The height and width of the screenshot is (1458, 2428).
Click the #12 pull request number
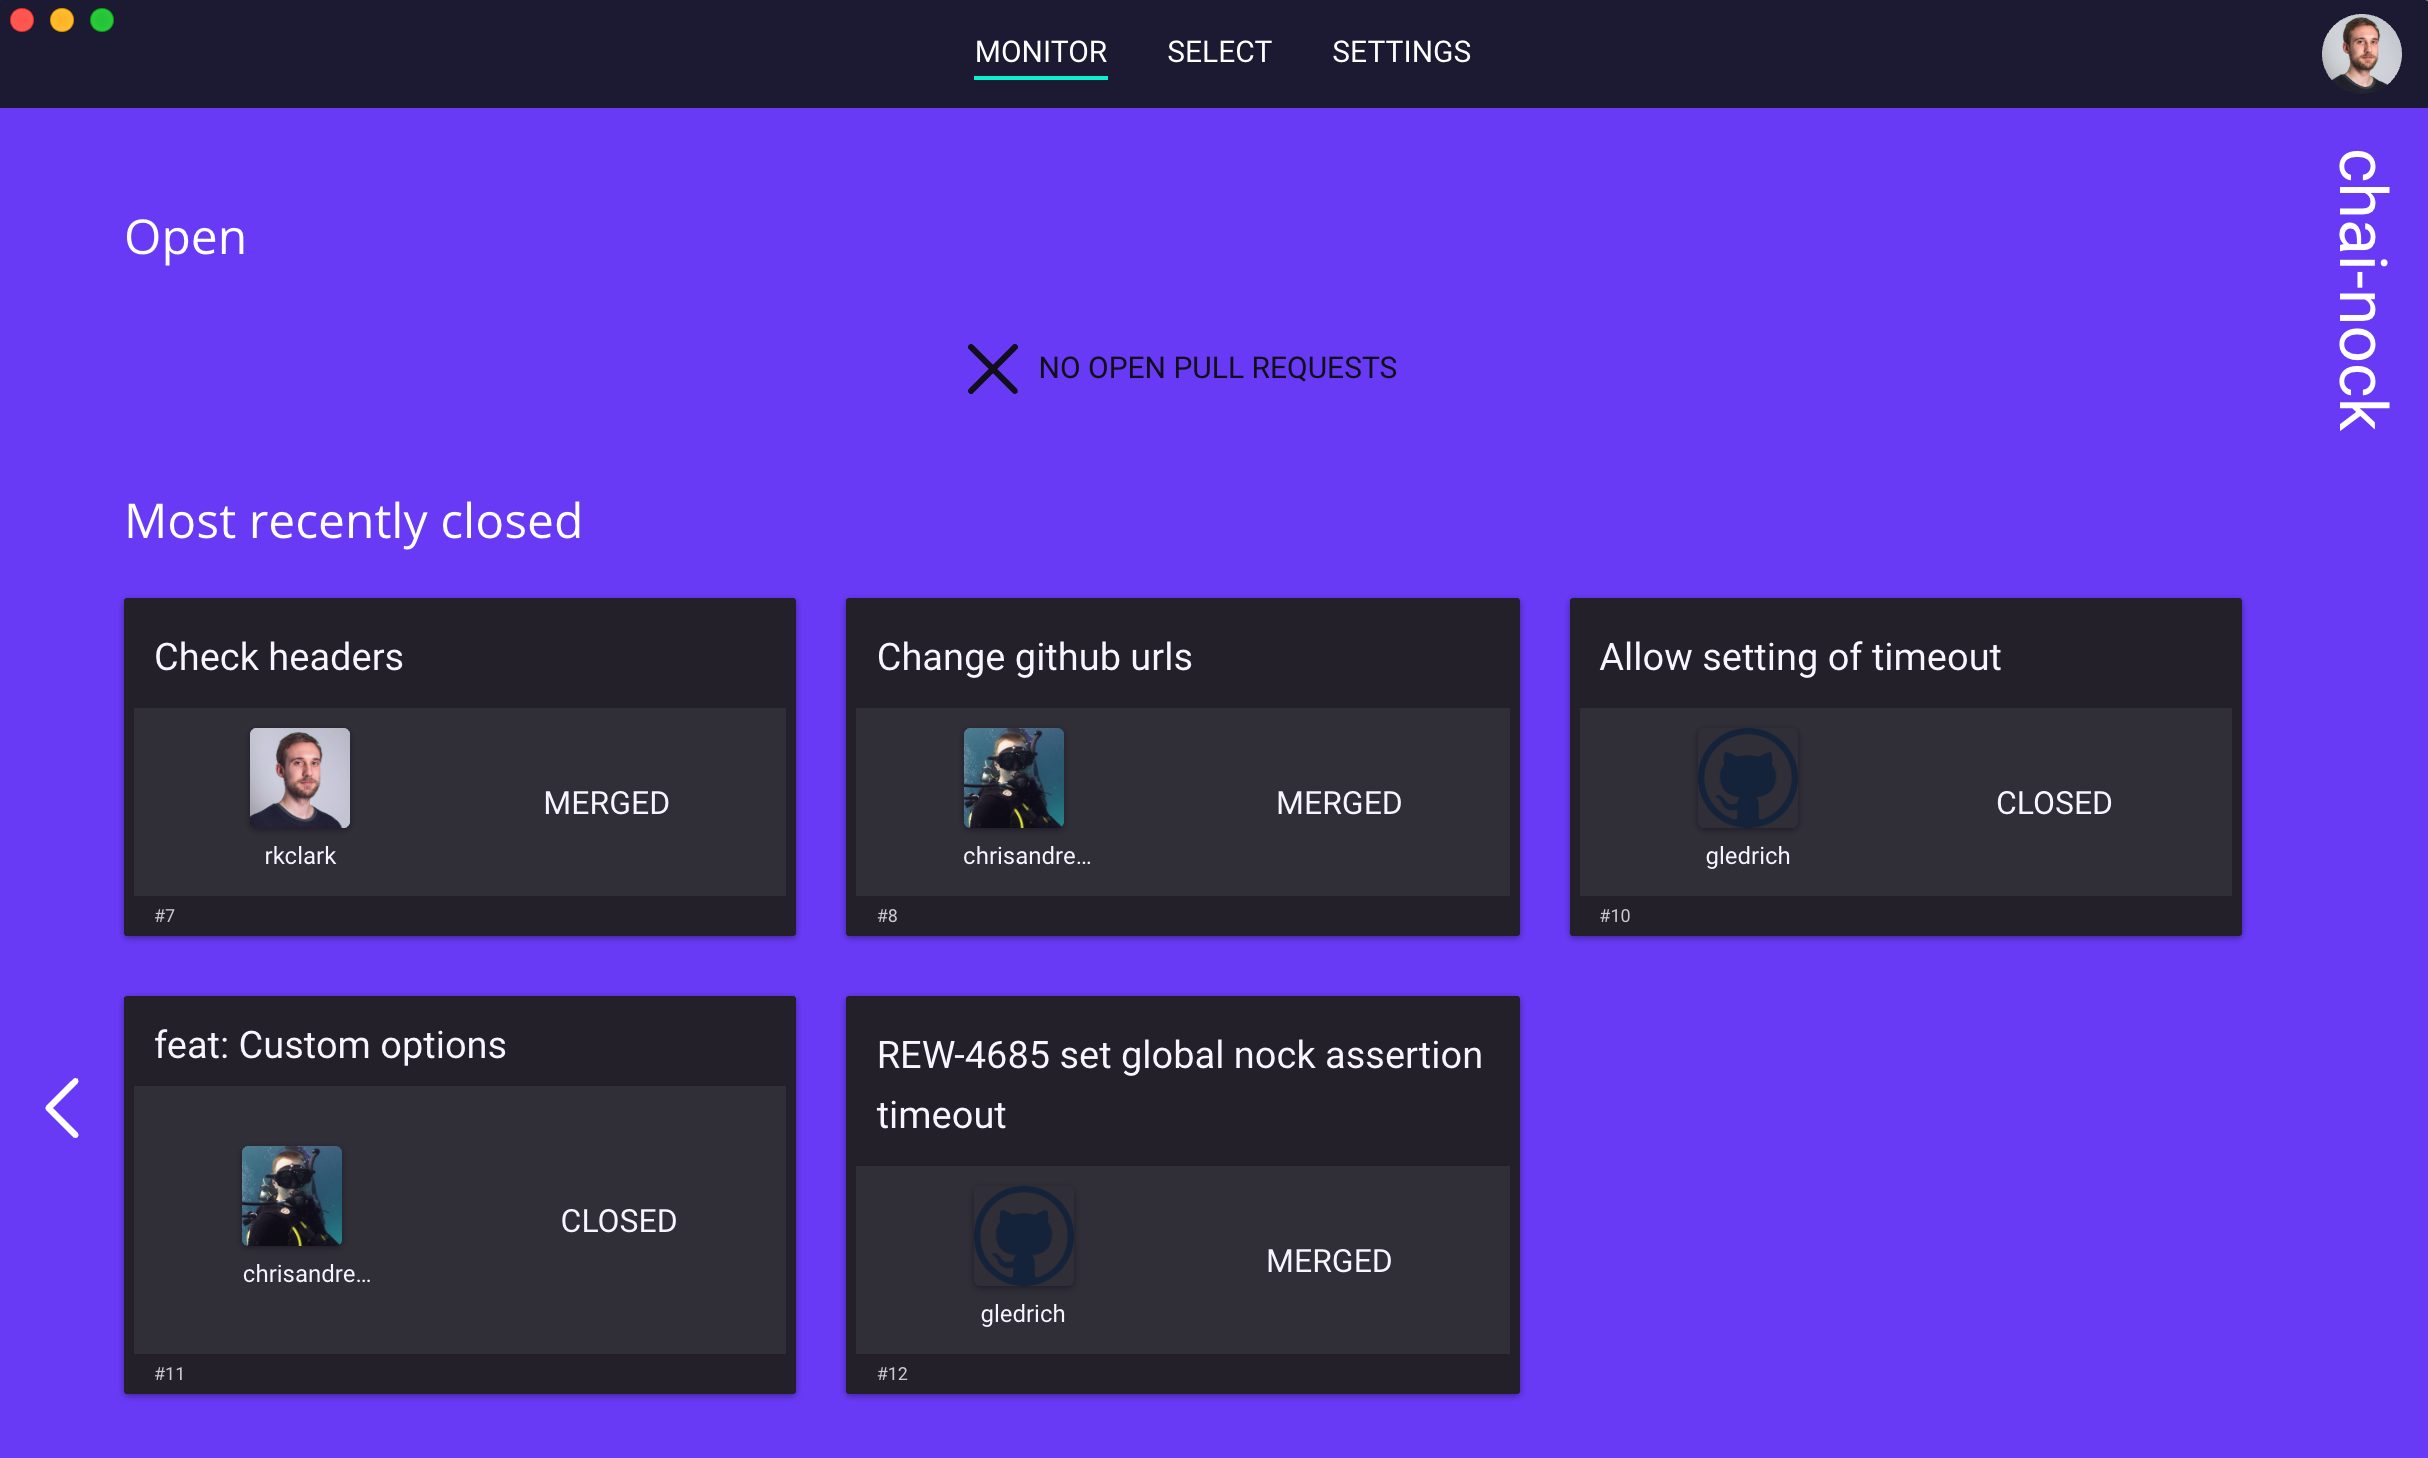click(x=892, y=1374)
